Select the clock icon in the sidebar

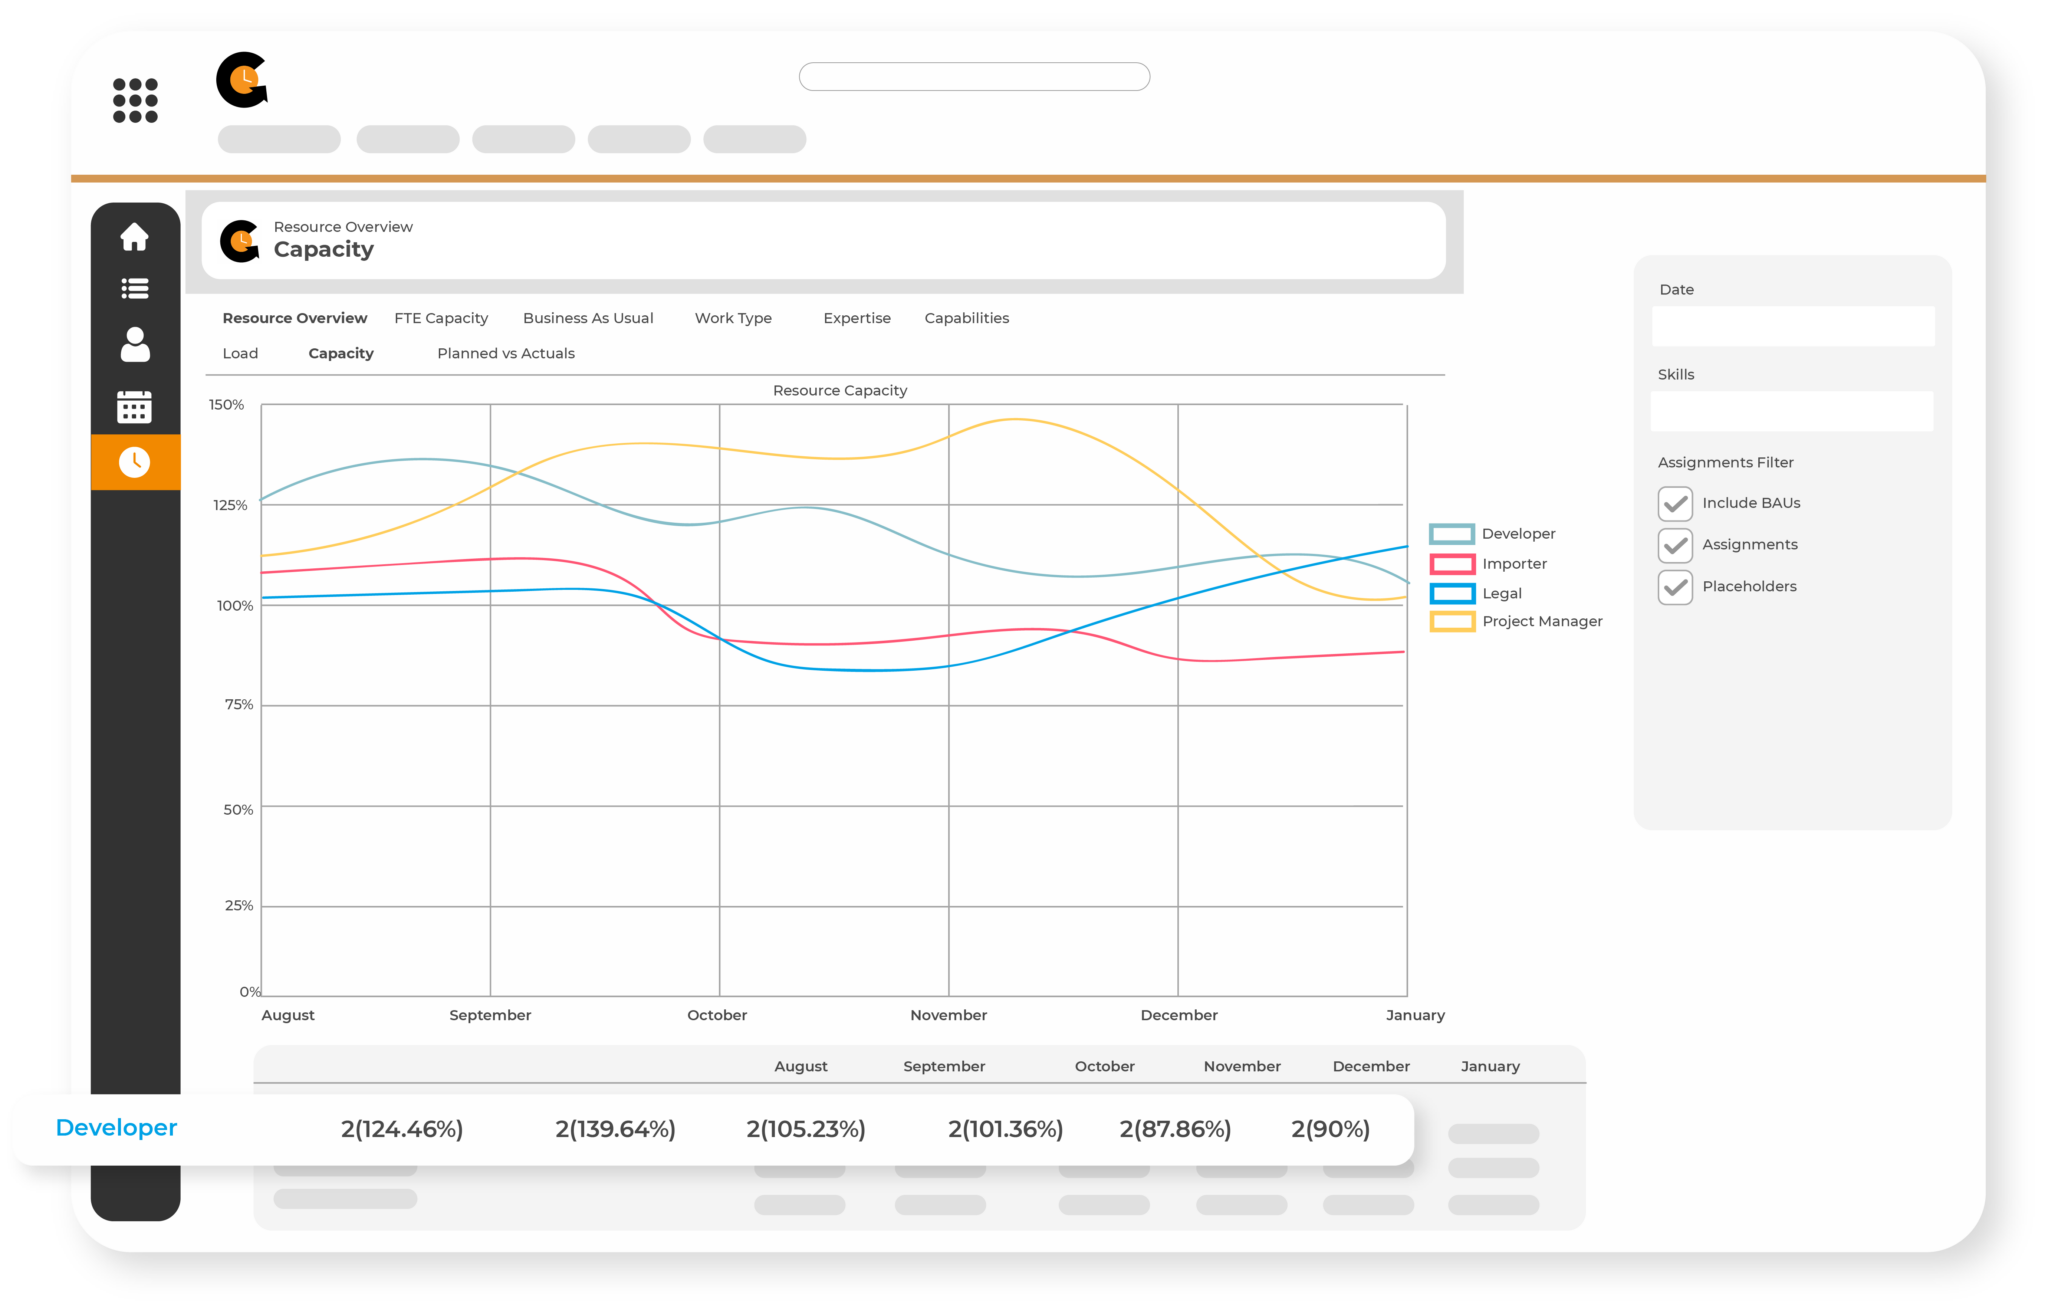pyautogui.click(x=135, y=462)
